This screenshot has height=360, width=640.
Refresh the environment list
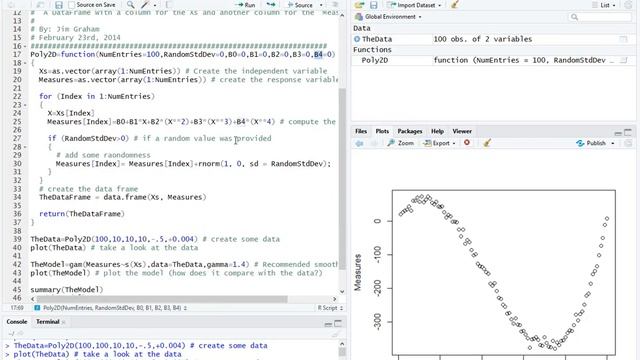[628, 5]
